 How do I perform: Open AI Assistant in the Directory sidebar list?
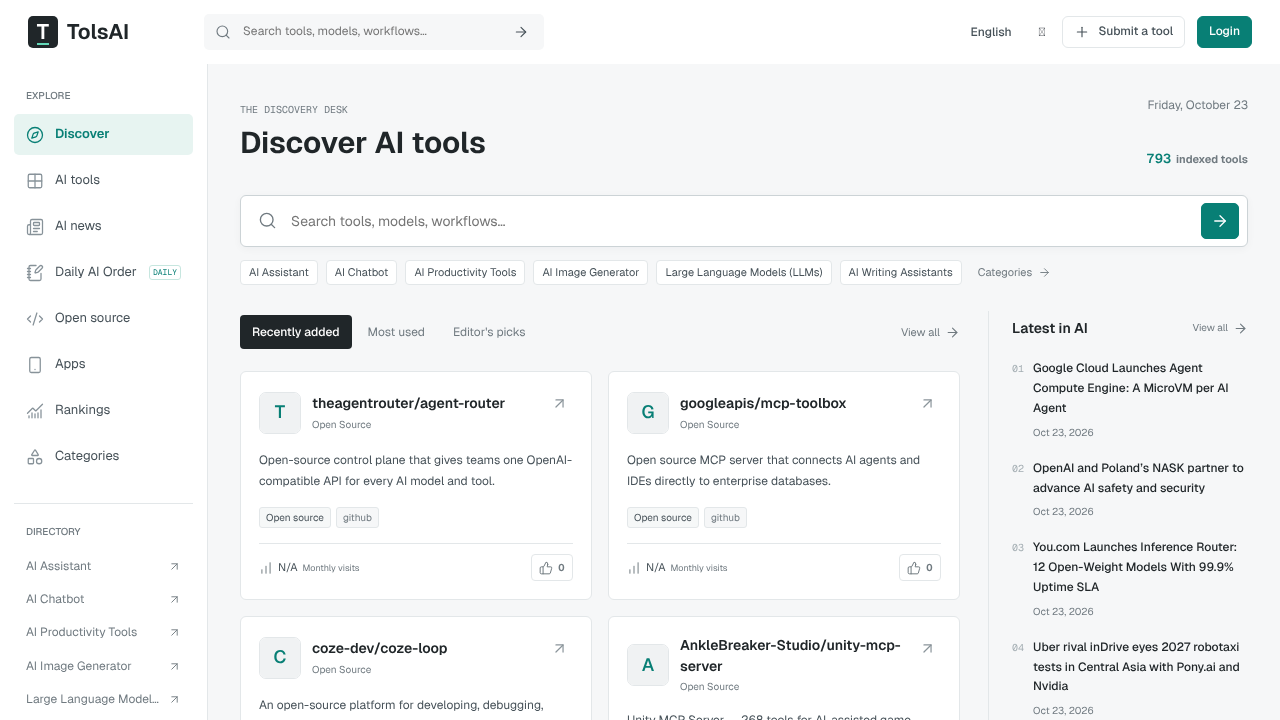(x=103, y=566)
